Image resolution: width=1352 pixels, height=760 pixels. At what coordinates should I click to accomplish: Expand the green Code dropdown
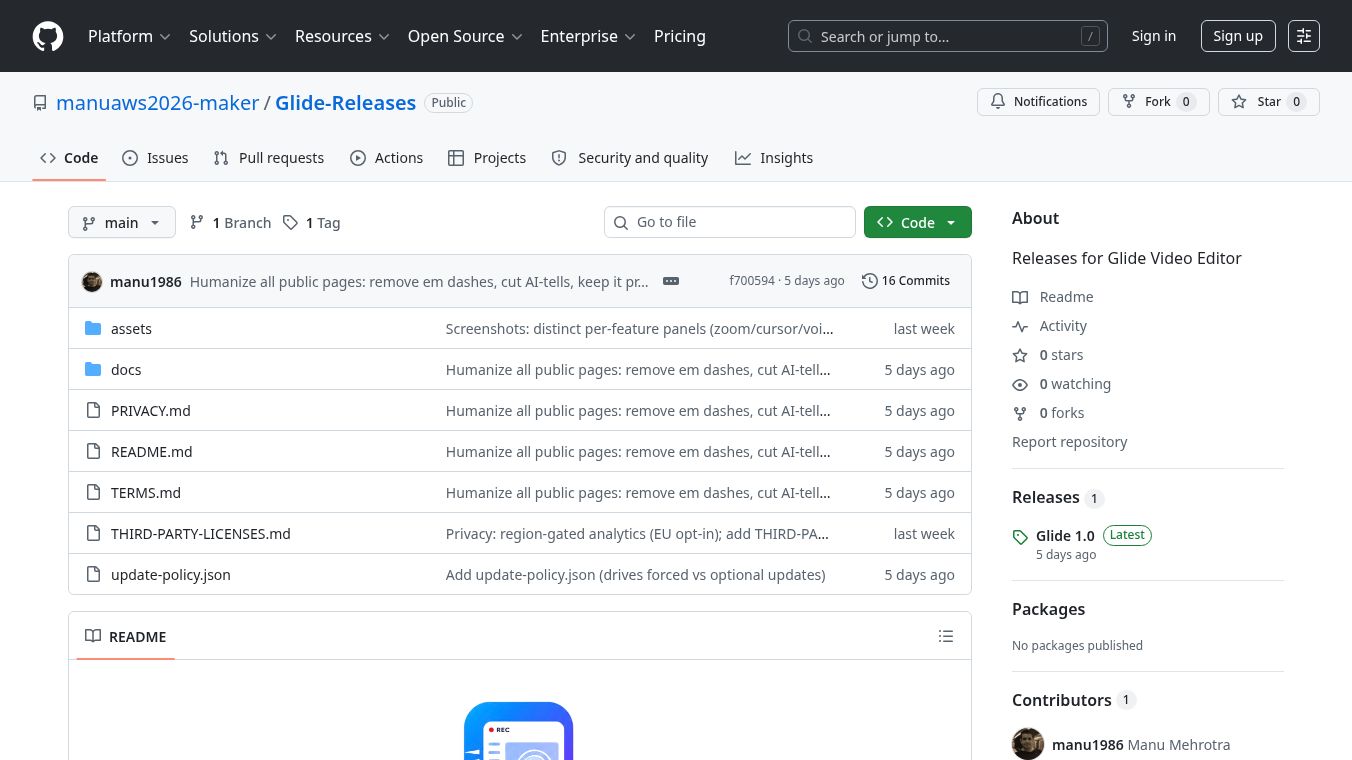coord(918,223)
